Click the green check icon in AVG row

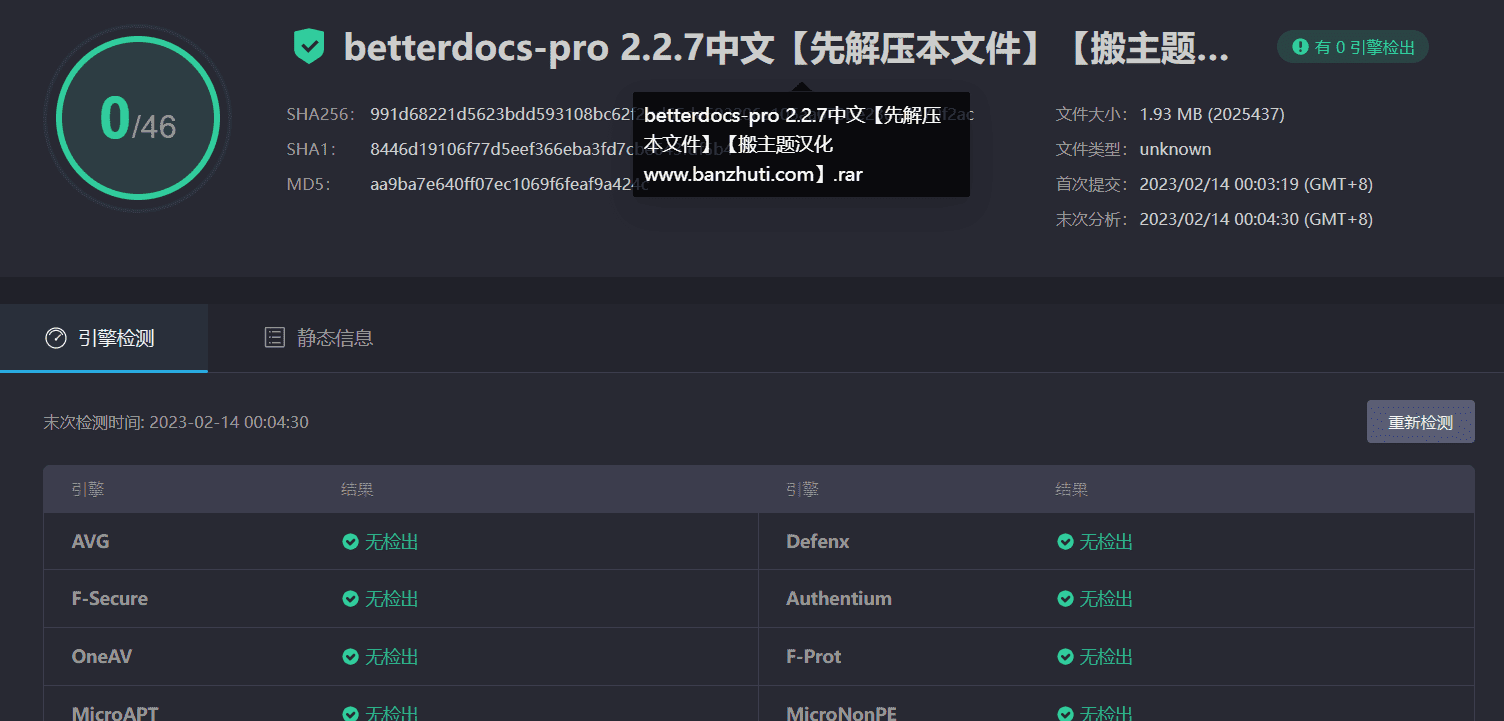pos(350,541)
